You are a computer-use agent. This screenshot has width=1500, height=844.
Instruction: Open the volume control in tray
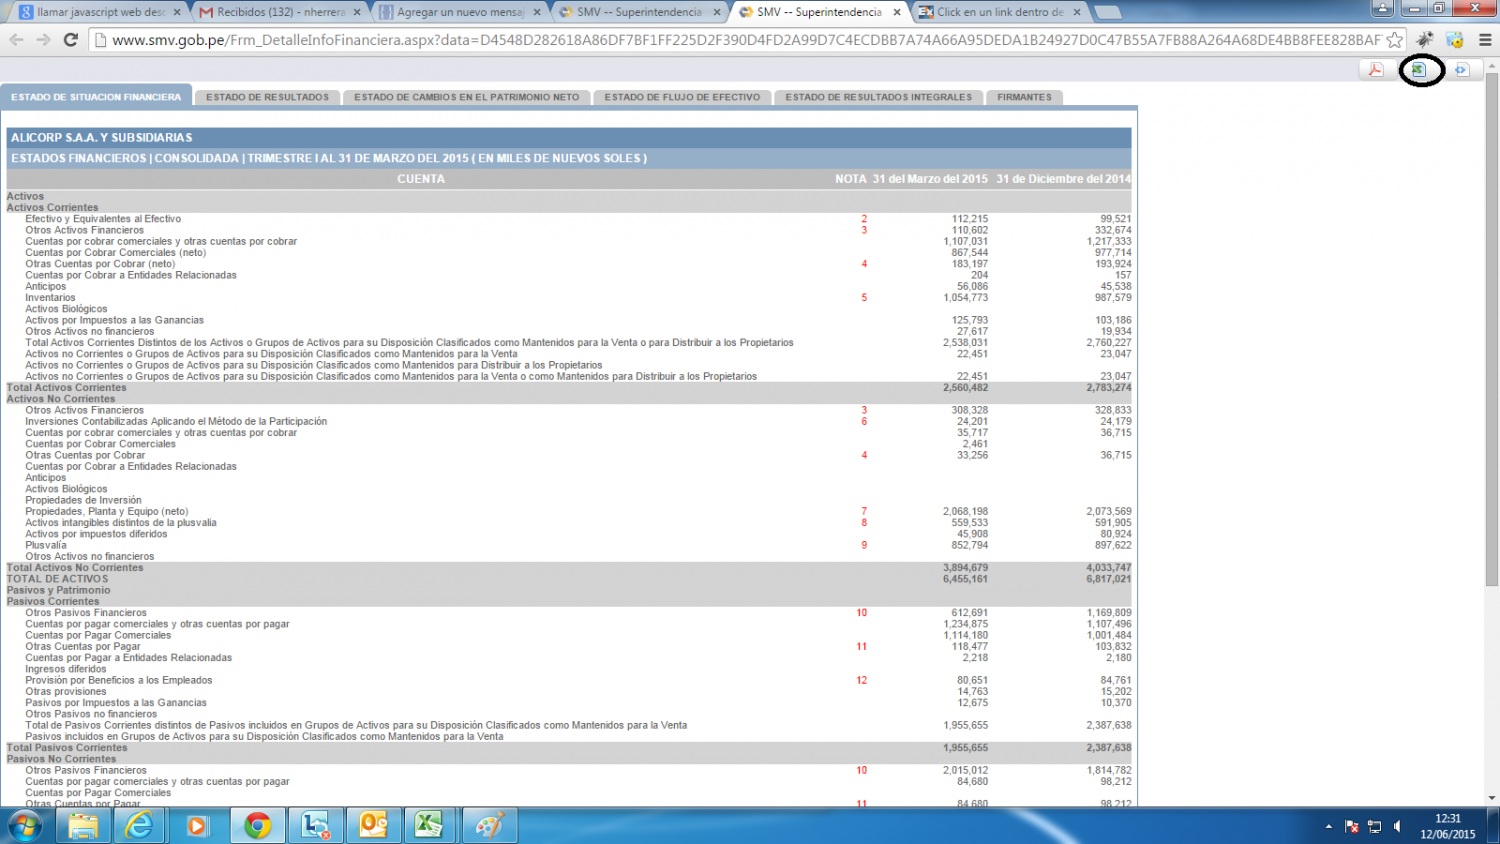[1397, 827]
